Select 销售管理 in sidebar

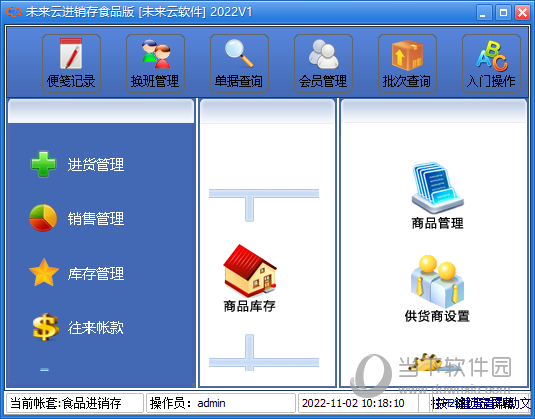(96, 219)
